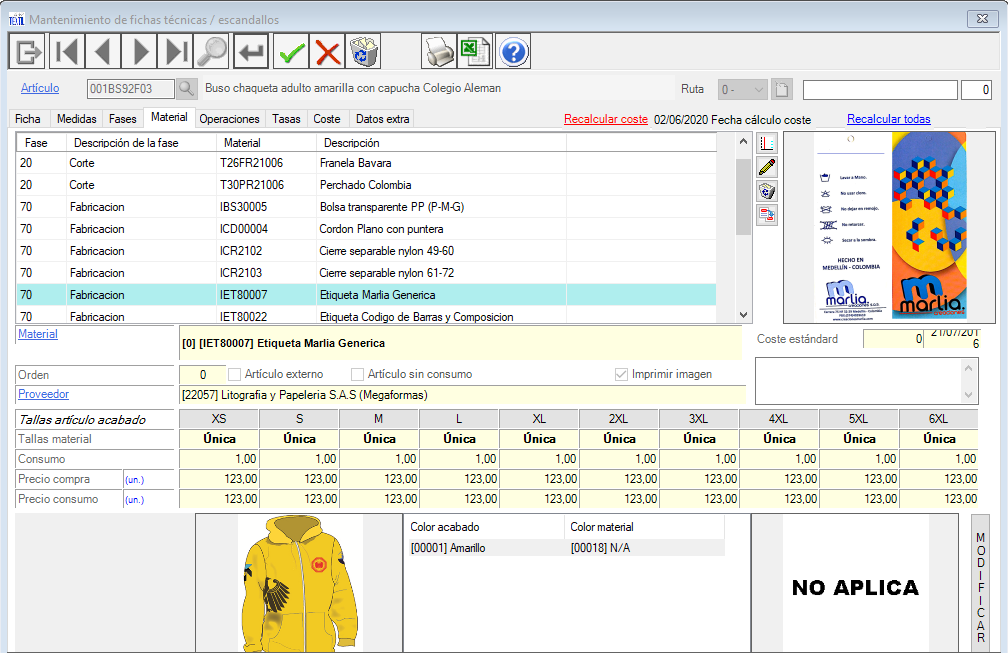Screen dimensions: 1008x653
Task: Open the Ruta dropdown
Action: point(742,90)
